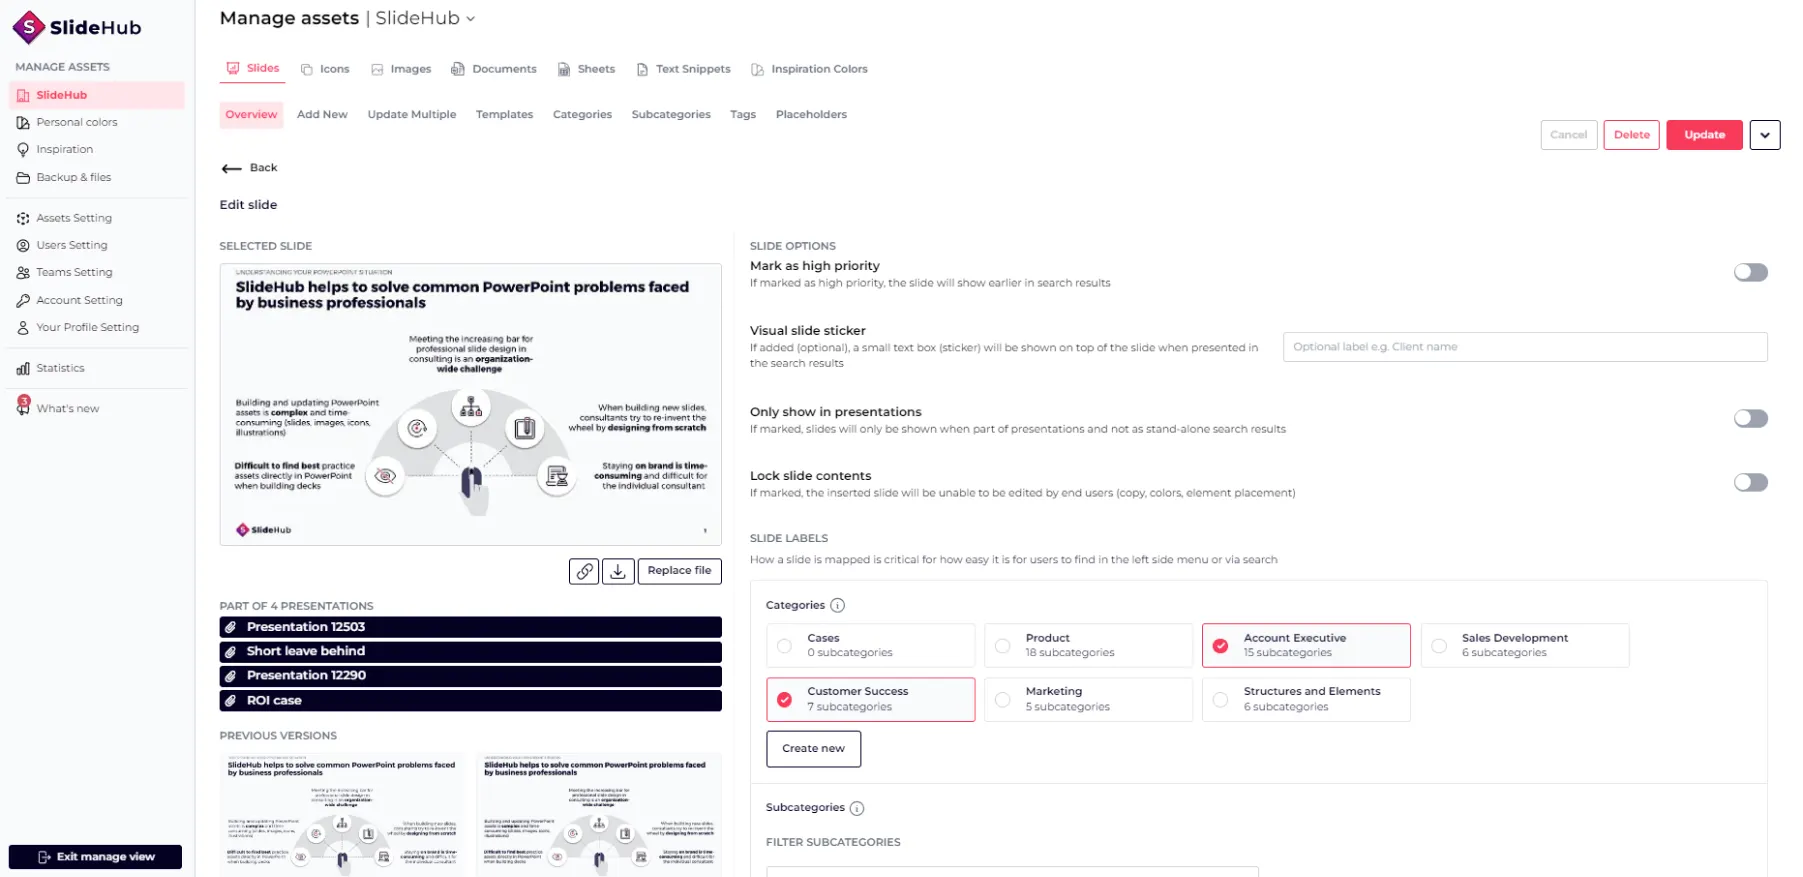Click the Assets Setting gear icon

[x=23, y=218]
